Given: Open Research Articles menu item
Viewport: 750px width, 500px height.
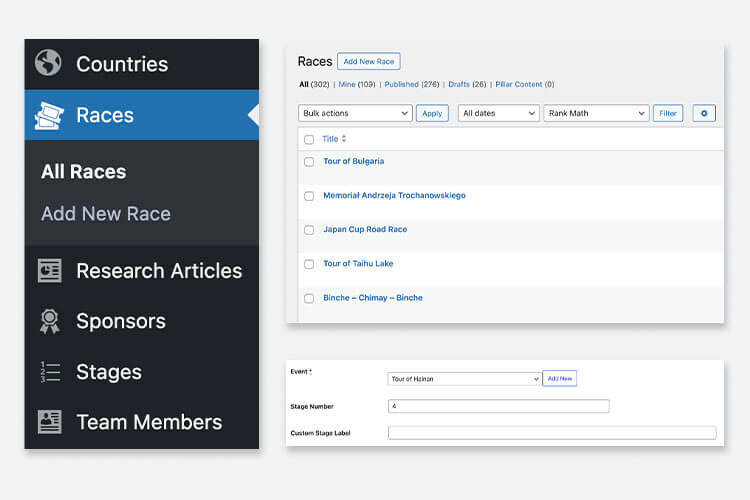Looking at the screenshot, I should pos(142,271).
